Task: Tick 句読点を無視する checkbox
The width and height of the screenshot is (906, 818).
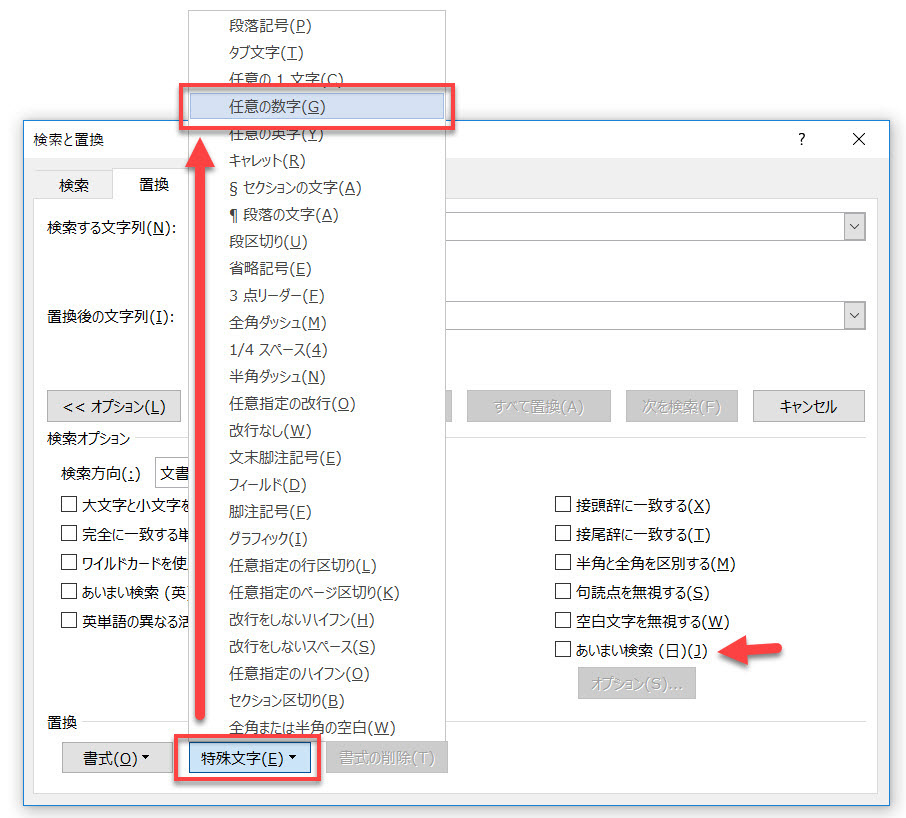Action: [x=562, y=593]
